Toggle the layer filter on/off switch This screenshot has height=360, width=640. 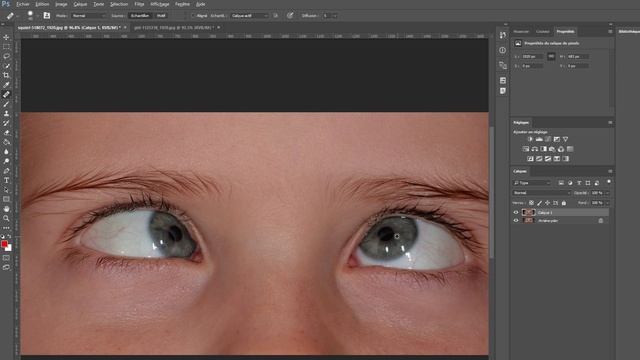609,182
